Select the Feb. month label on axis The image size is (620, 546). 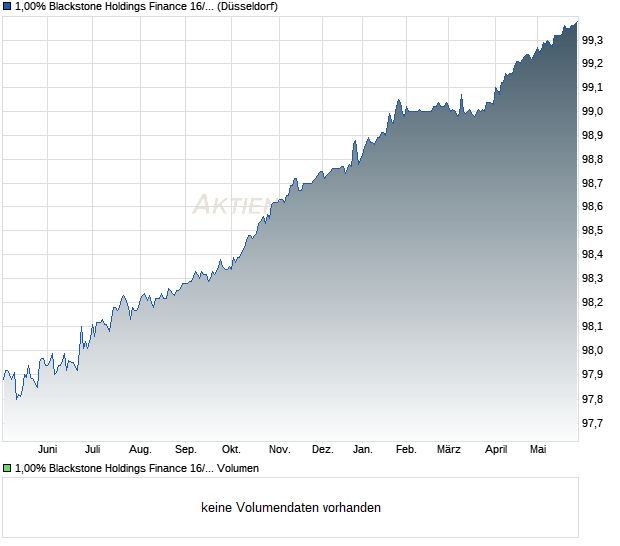[406, 450]
